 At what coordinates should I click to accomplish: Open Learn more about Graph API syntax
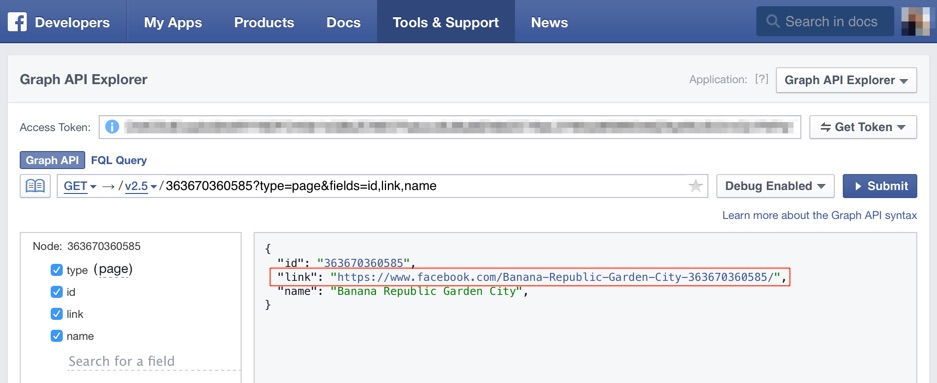pyautogui.click(x=819, y=215)
